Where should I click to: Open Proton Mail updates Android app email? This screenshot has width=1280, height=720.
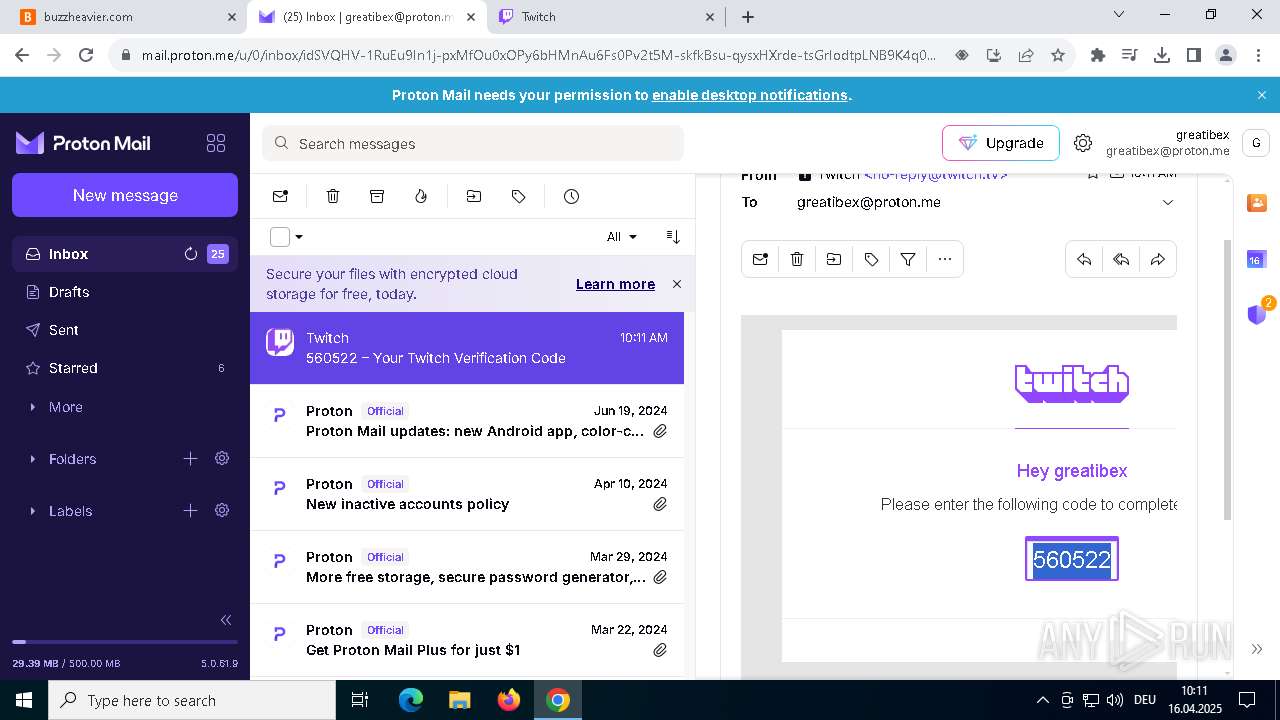(x=467, y=421)
